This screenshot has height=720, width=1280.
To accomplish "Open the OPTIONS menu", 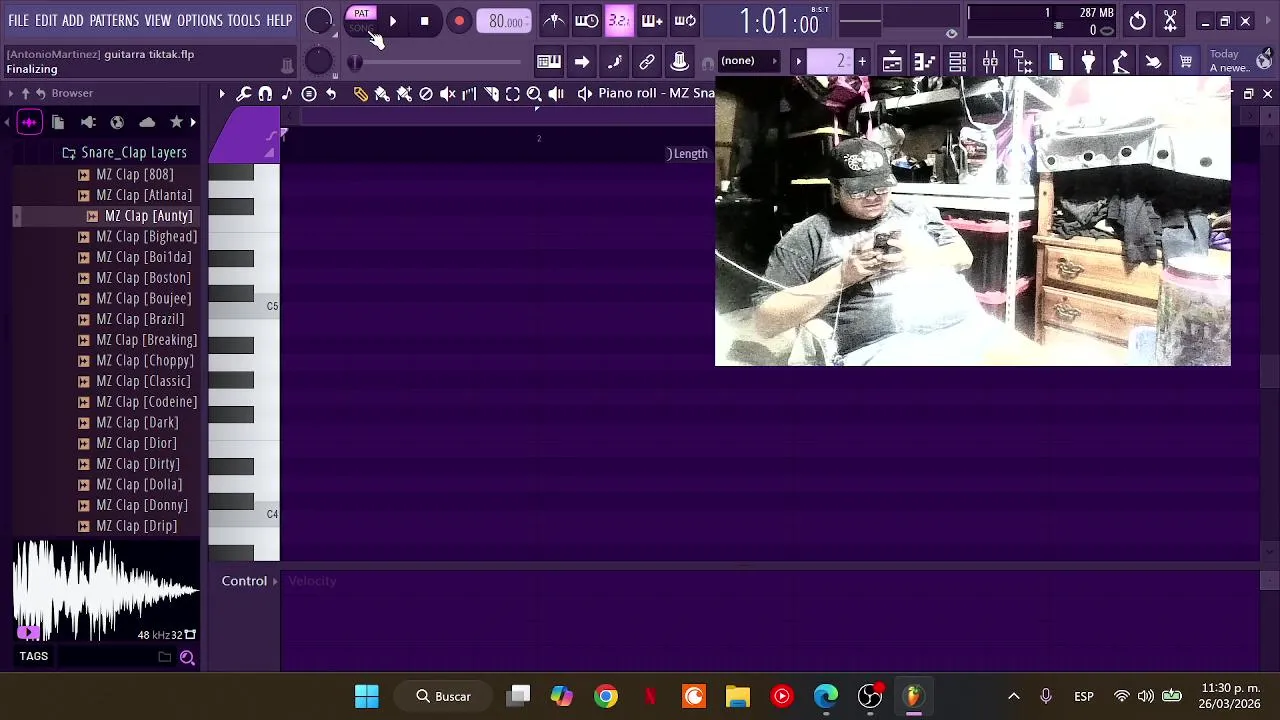I will pyautogui.click(x=200, y=20).
